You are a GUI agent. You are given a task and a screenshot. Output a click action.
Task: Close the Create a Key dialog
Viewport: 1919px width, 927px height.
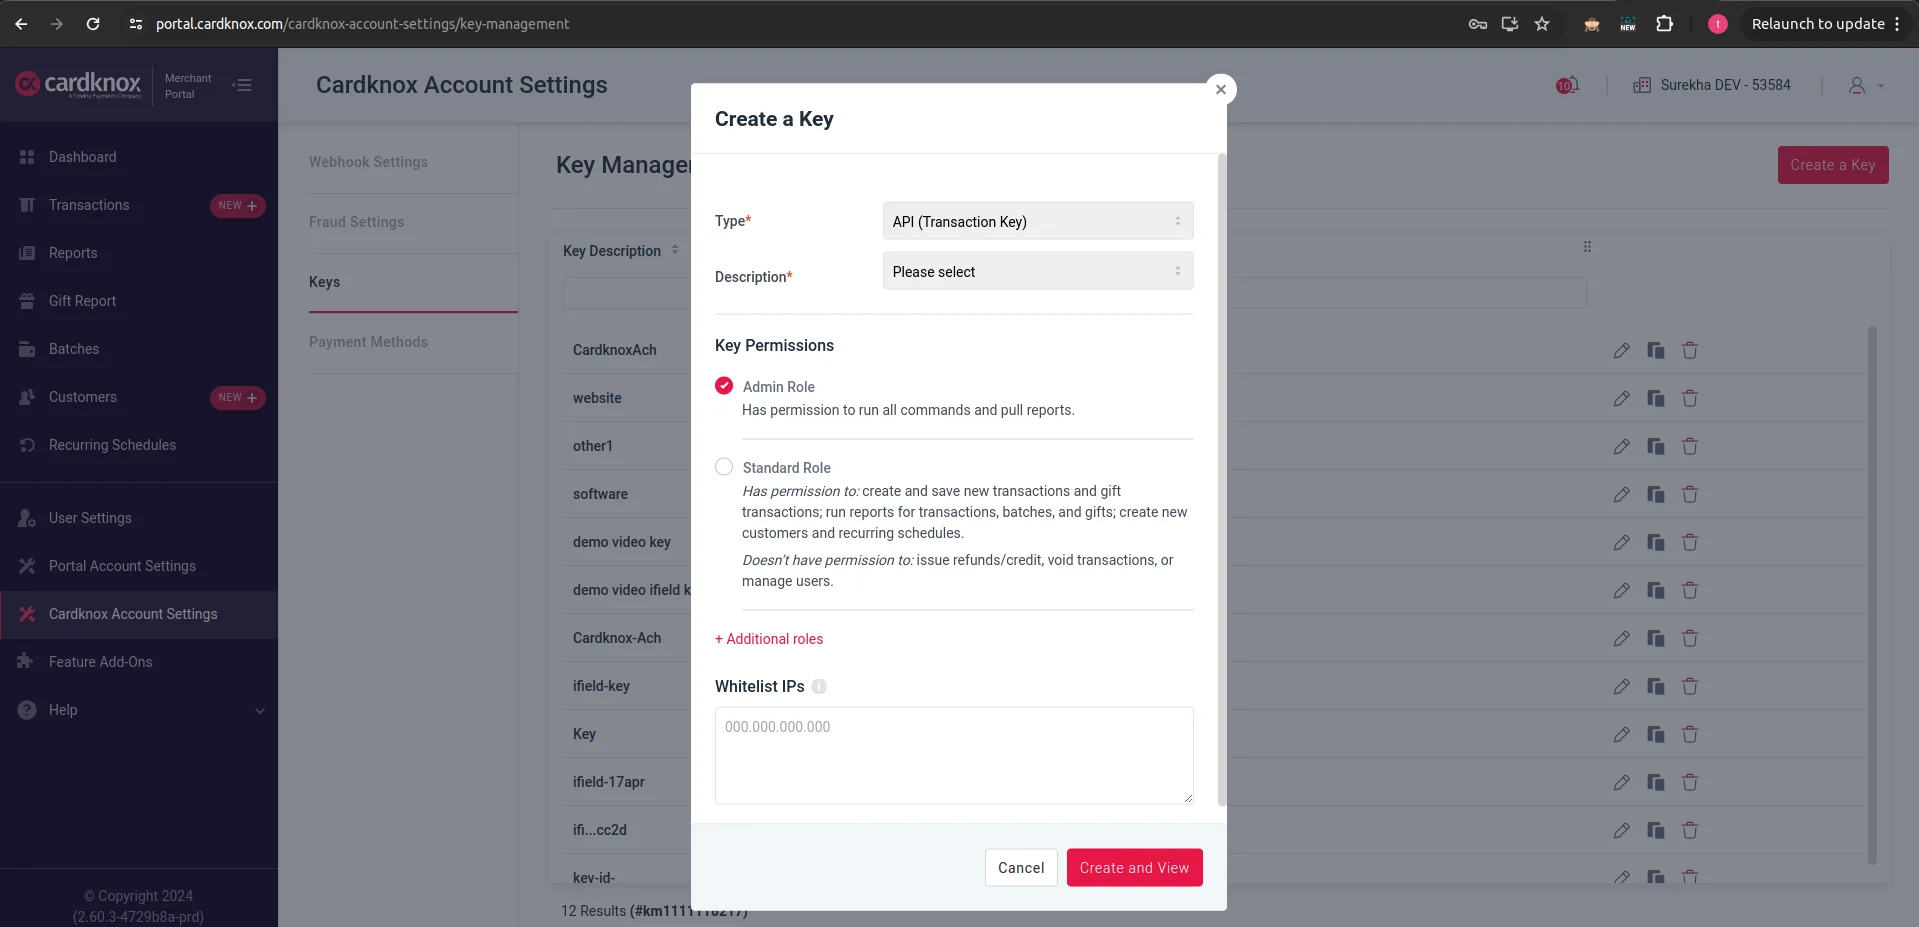point(1220,89)
